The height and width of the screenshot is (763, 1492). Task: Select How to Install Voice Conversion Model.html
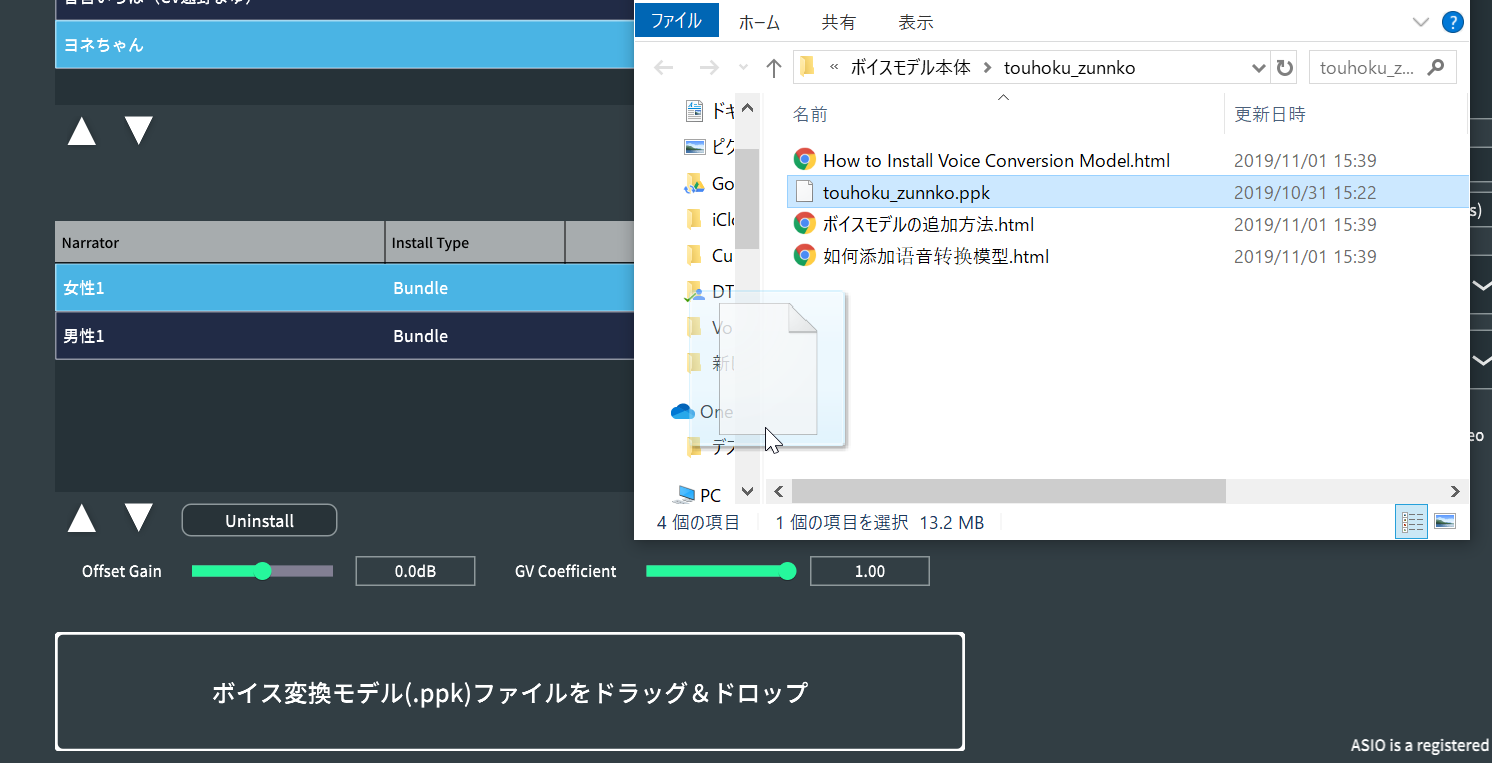(x=996, y=160)
